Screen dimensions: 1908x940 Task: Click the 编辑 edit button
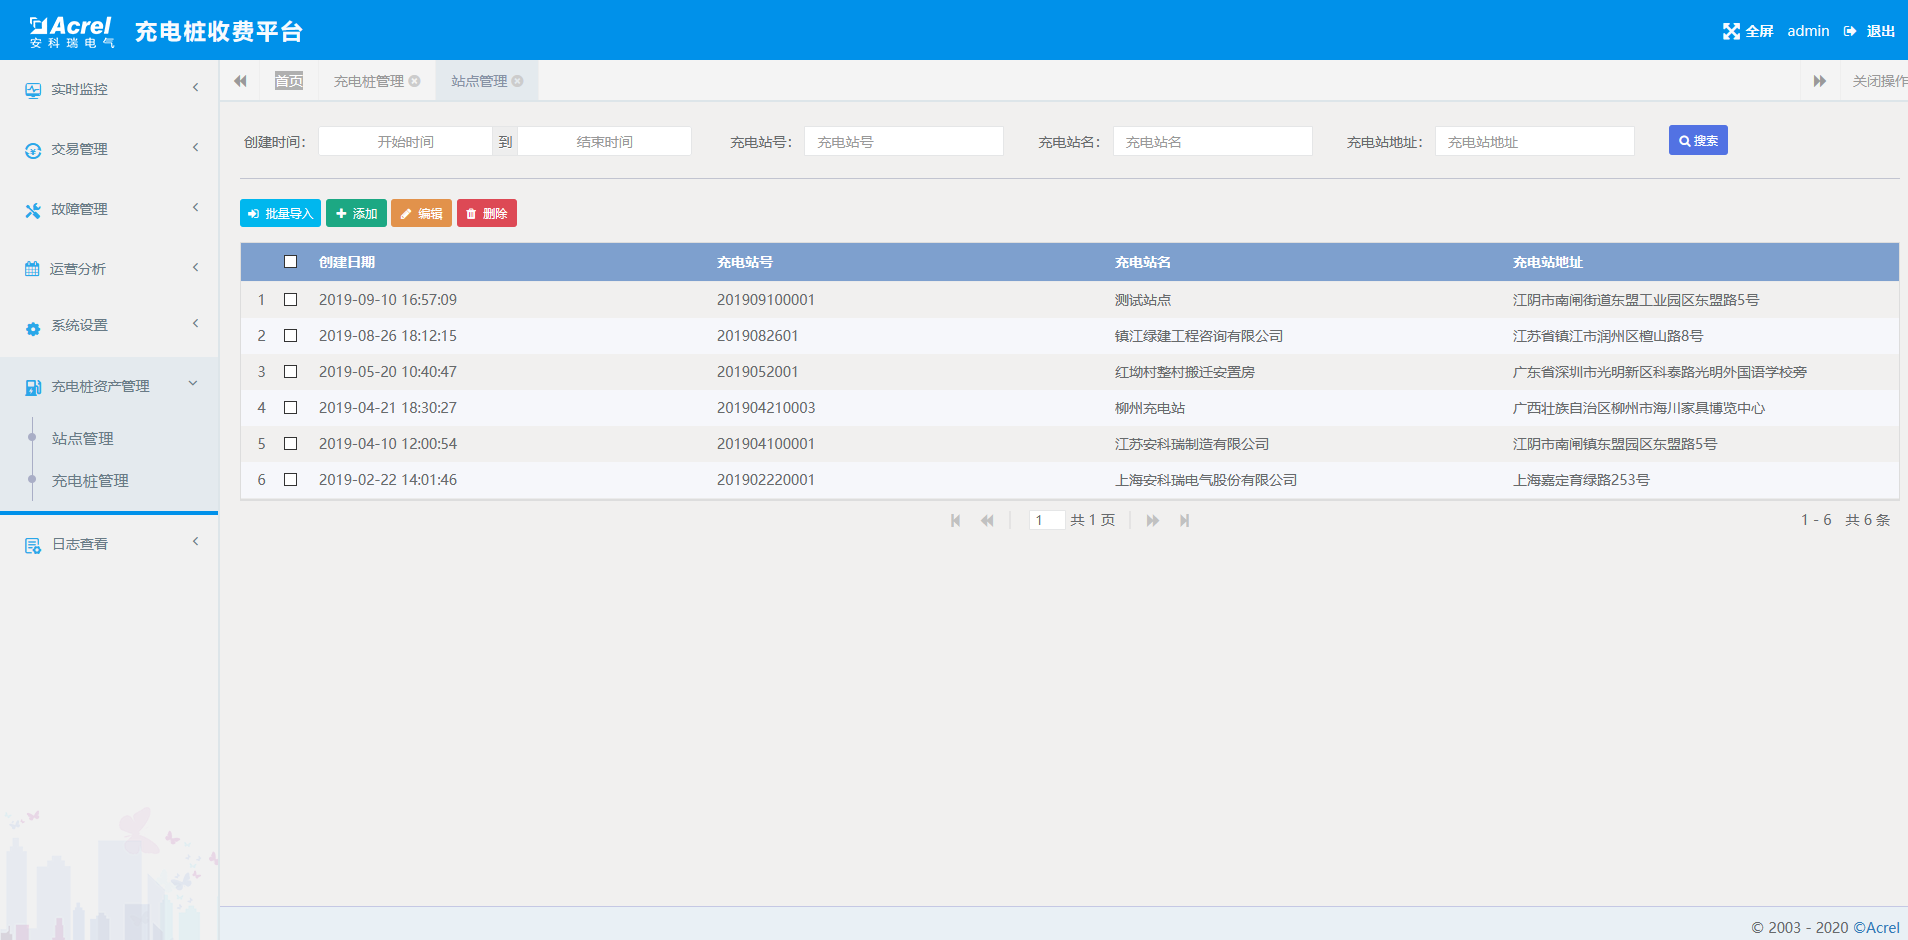click(x=421, y=213)
